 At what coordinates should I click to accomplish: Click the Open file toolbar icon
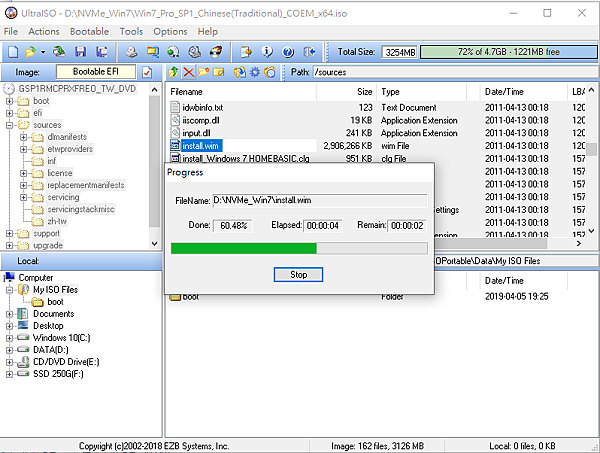click(x=30, y=52)
